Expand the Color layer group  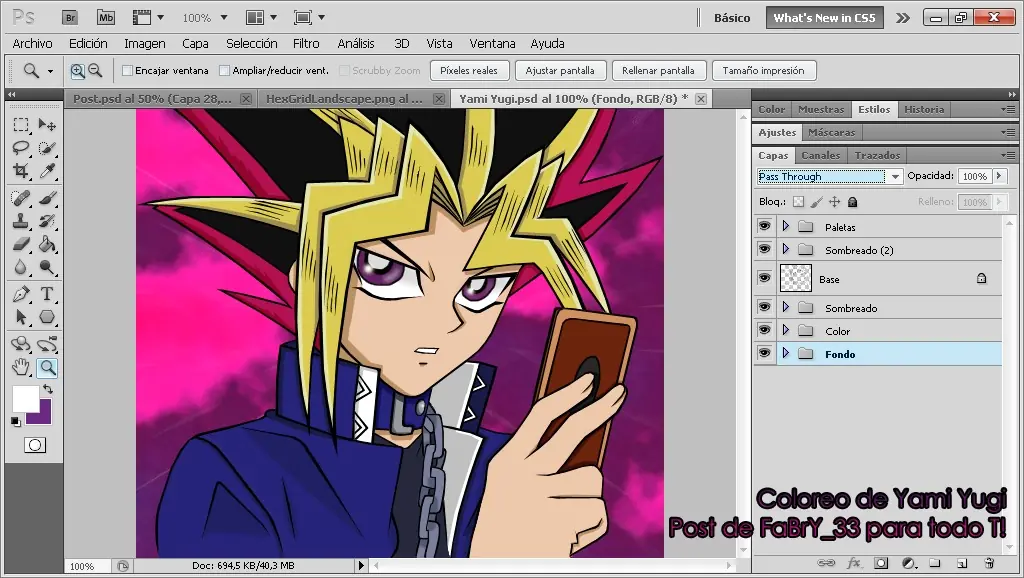(x=786, y=331)
